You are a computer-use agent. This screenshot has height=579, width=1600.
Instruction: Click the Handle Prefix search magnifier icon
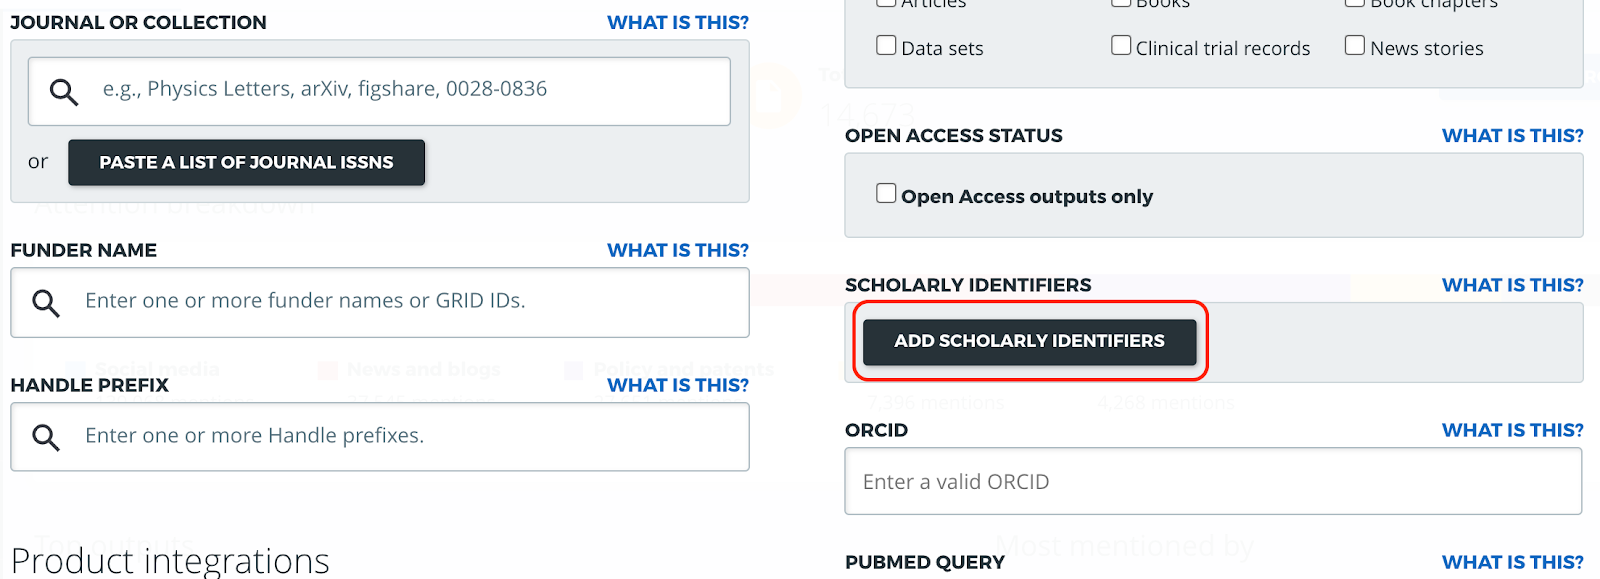[46, 437]
